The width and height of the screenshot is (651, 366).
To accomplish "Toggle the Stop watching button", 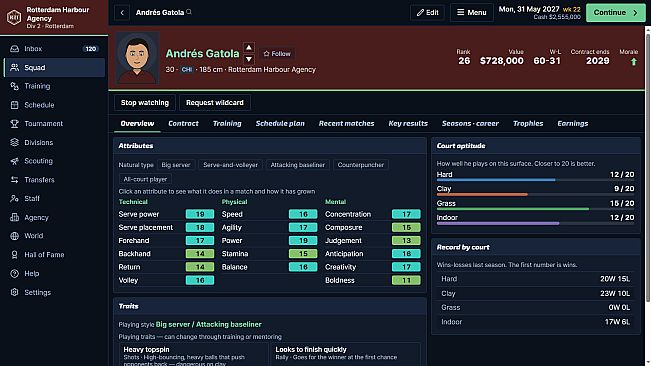I will (x=145, y=102).
